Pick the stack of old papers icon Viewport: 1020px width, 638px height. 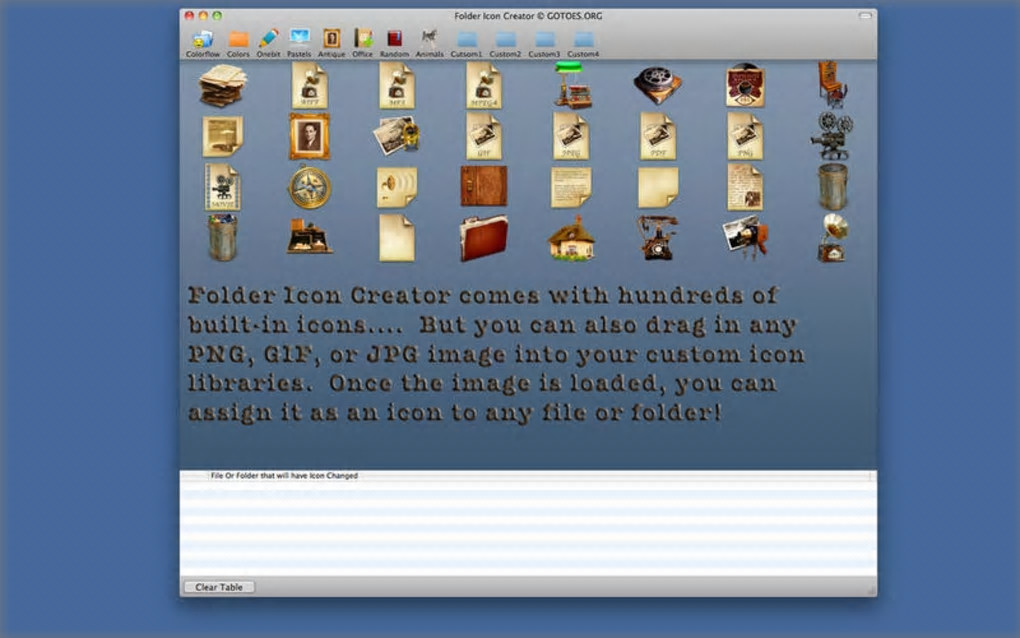point(222,85)
